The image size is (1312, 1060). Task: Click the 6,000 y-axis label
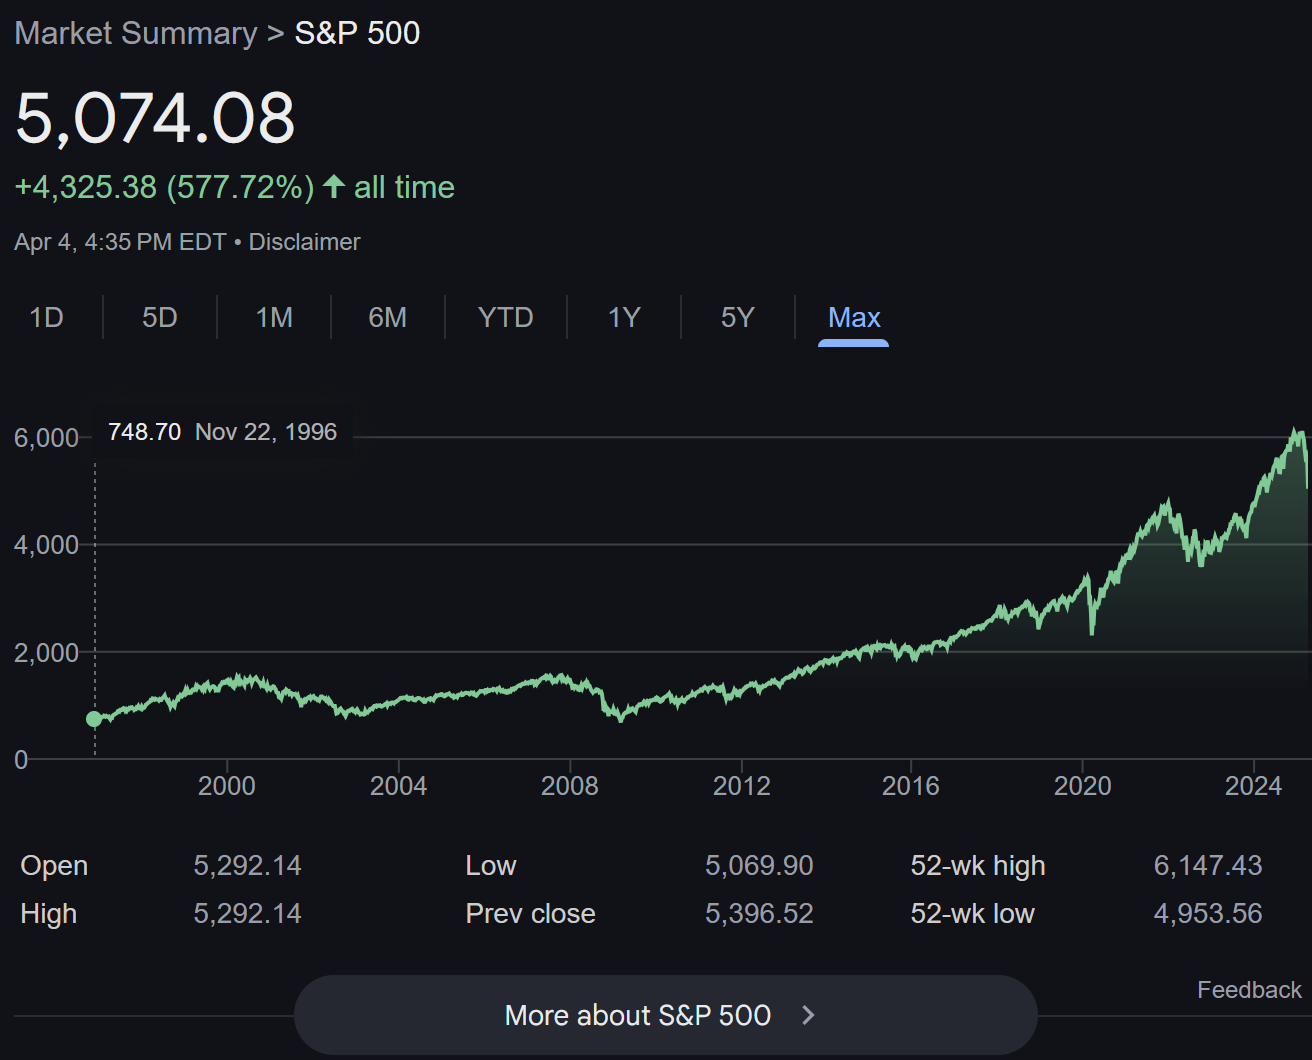(x=46, y=438)
